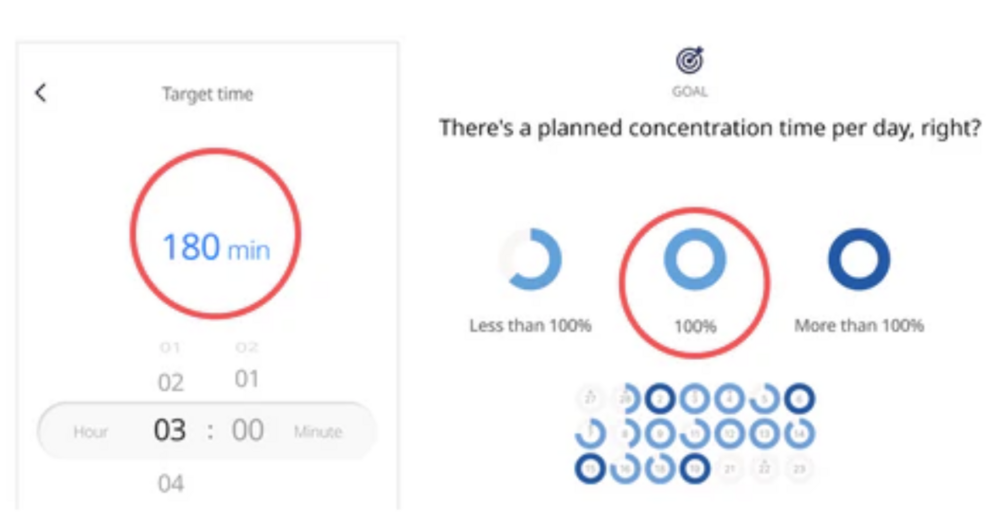Go back using the left arrow icon
The image size is (1000, 527).
coord(41,93)
